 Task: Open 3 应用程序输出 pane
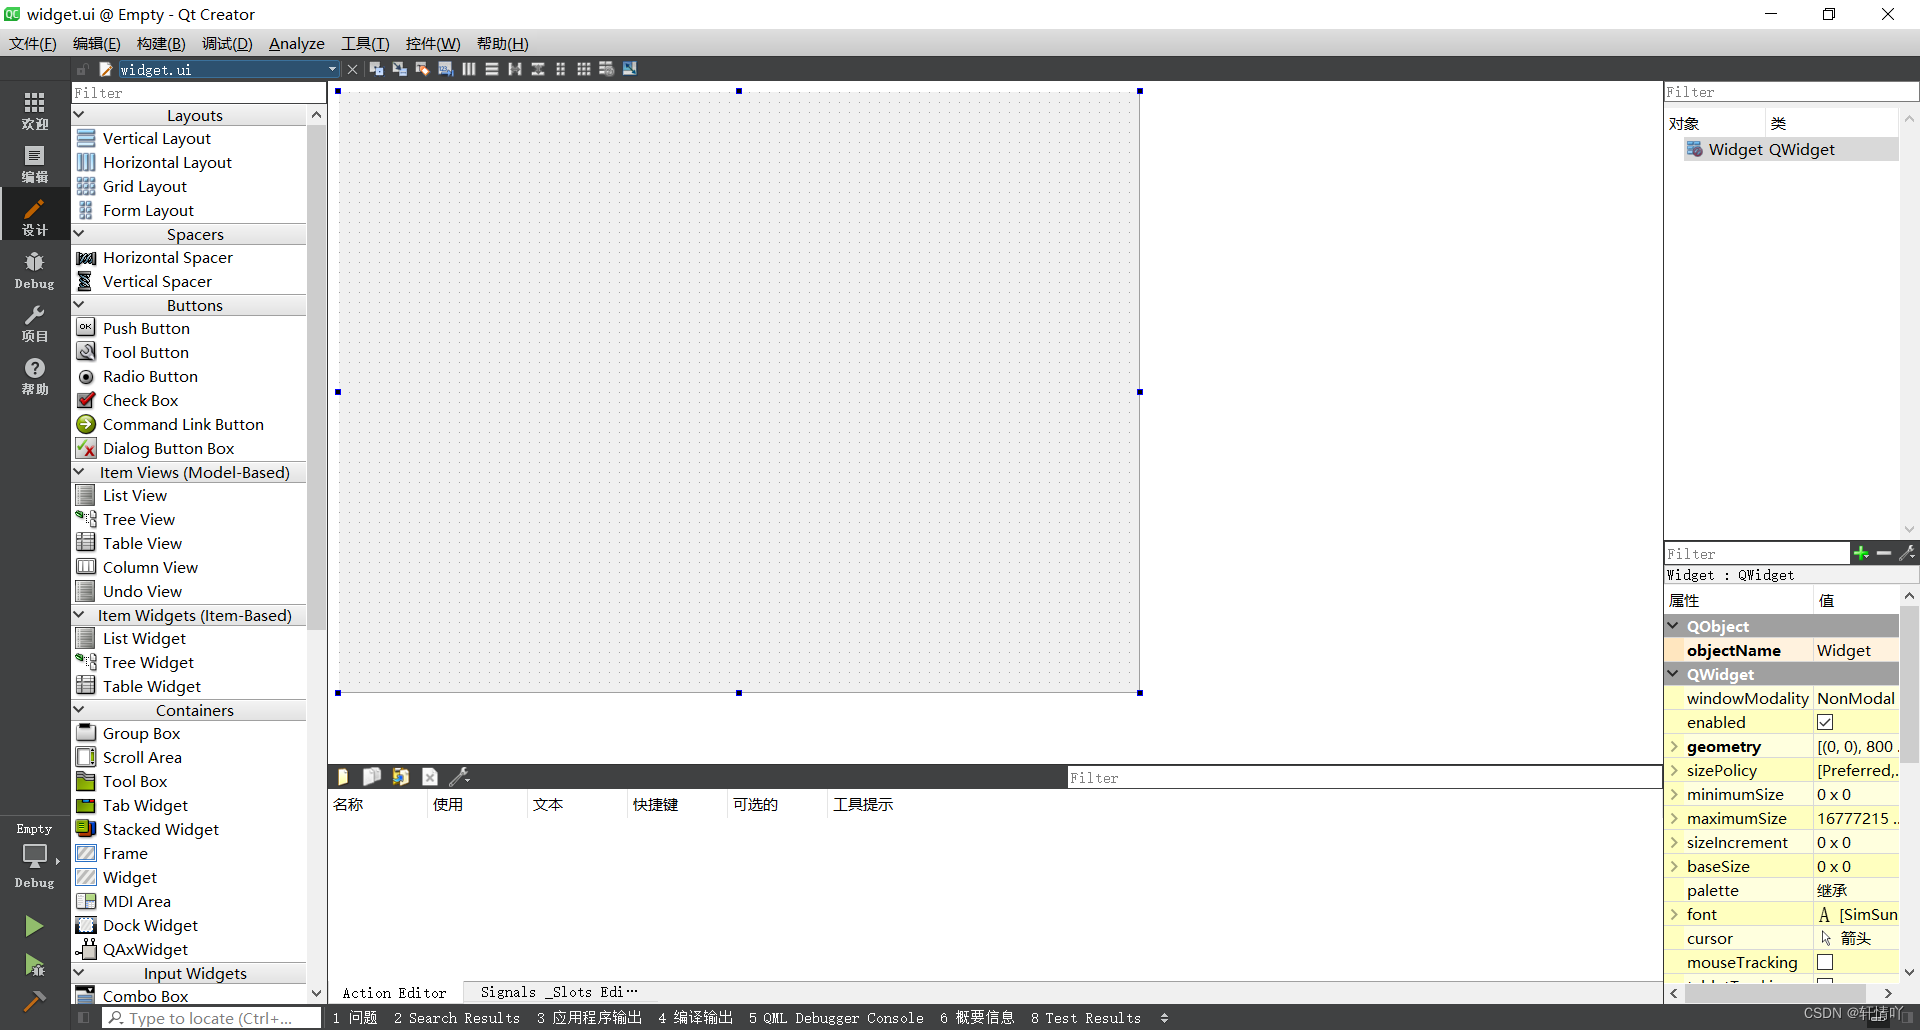pos(590,1018)
